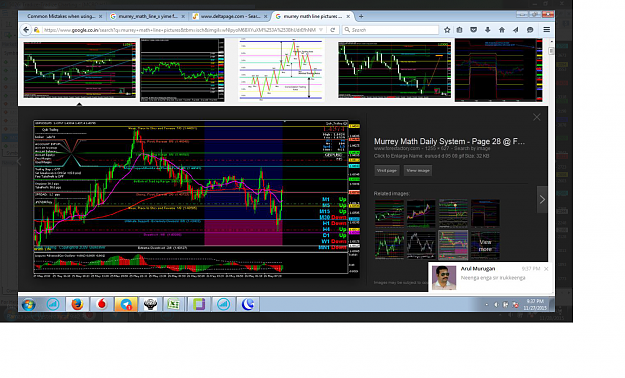The height and width of the screenshot is (378, 625).
Task: Go back with the browser back arrow
Action: 26,30
